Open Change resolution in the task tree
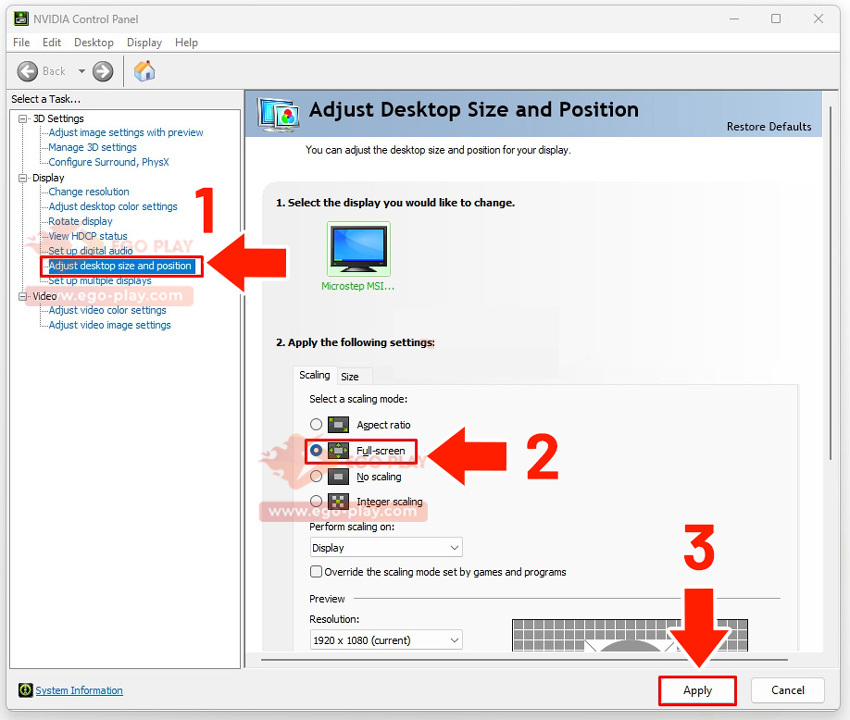 tap(89, 192)
